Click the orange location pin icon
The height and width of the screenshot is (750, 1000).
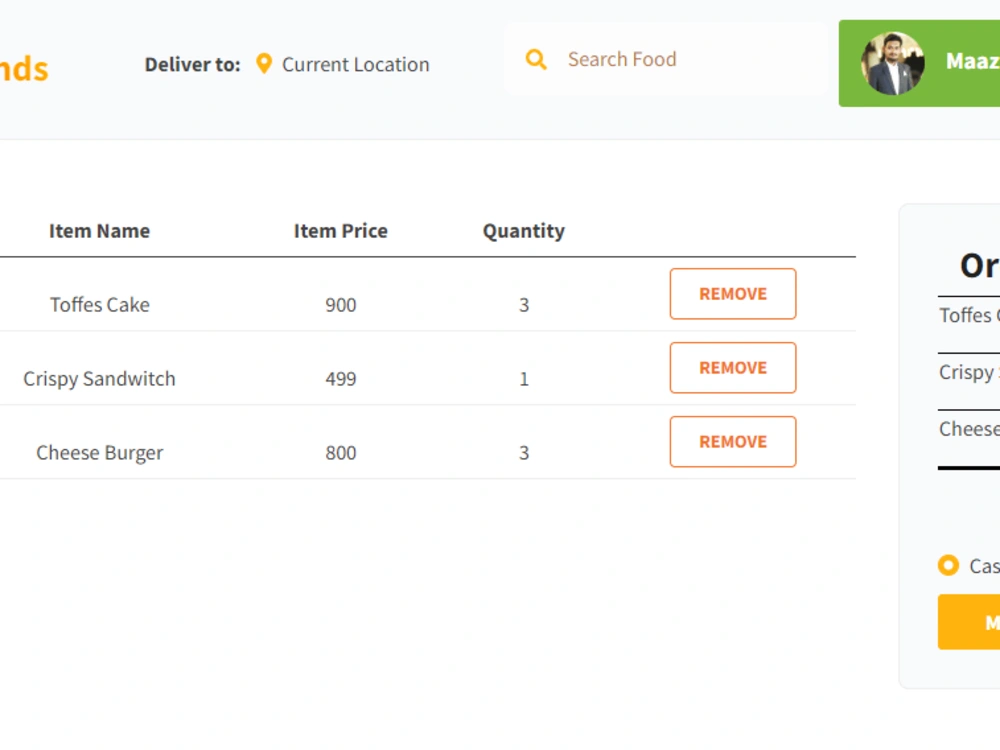(x=263, y=64)
